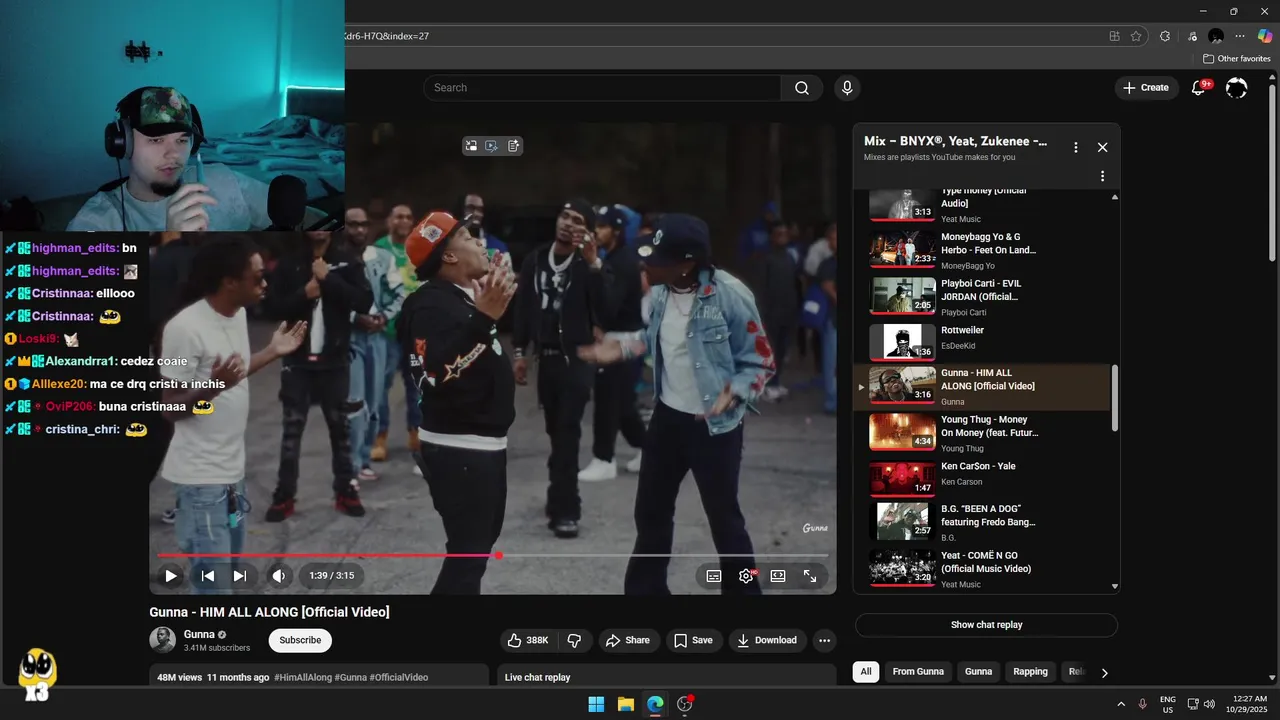Open YouTube notifications bell
The height and width of the screenshot is (720, 1280).
1198,88
